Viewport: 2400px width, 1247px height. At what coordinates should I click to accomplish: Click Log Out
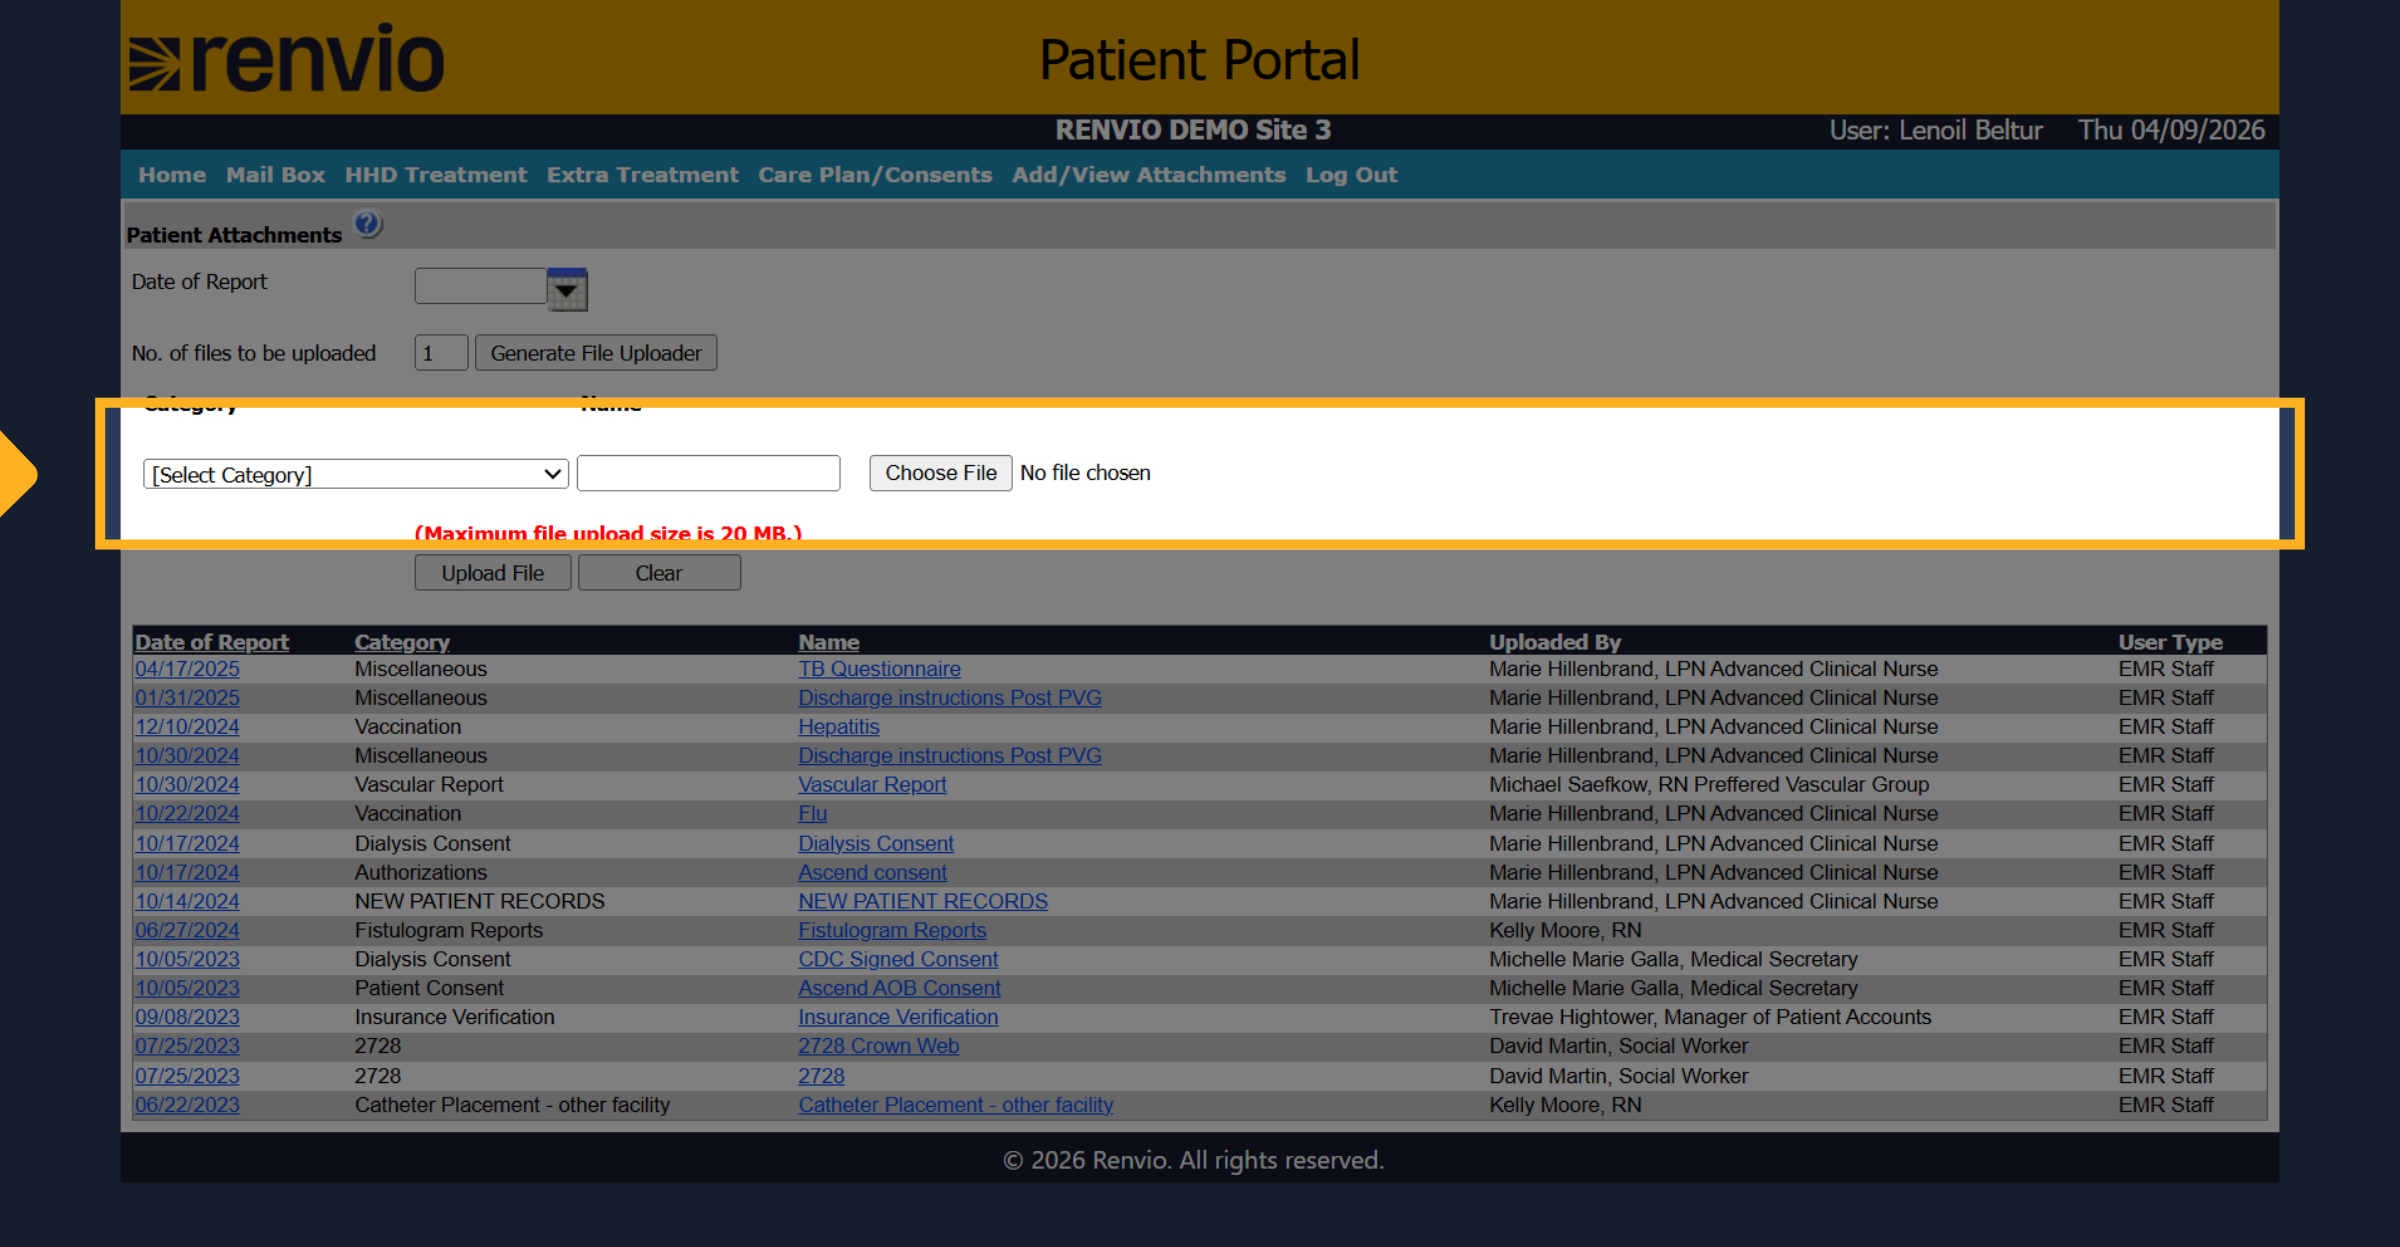(1351, 175)
